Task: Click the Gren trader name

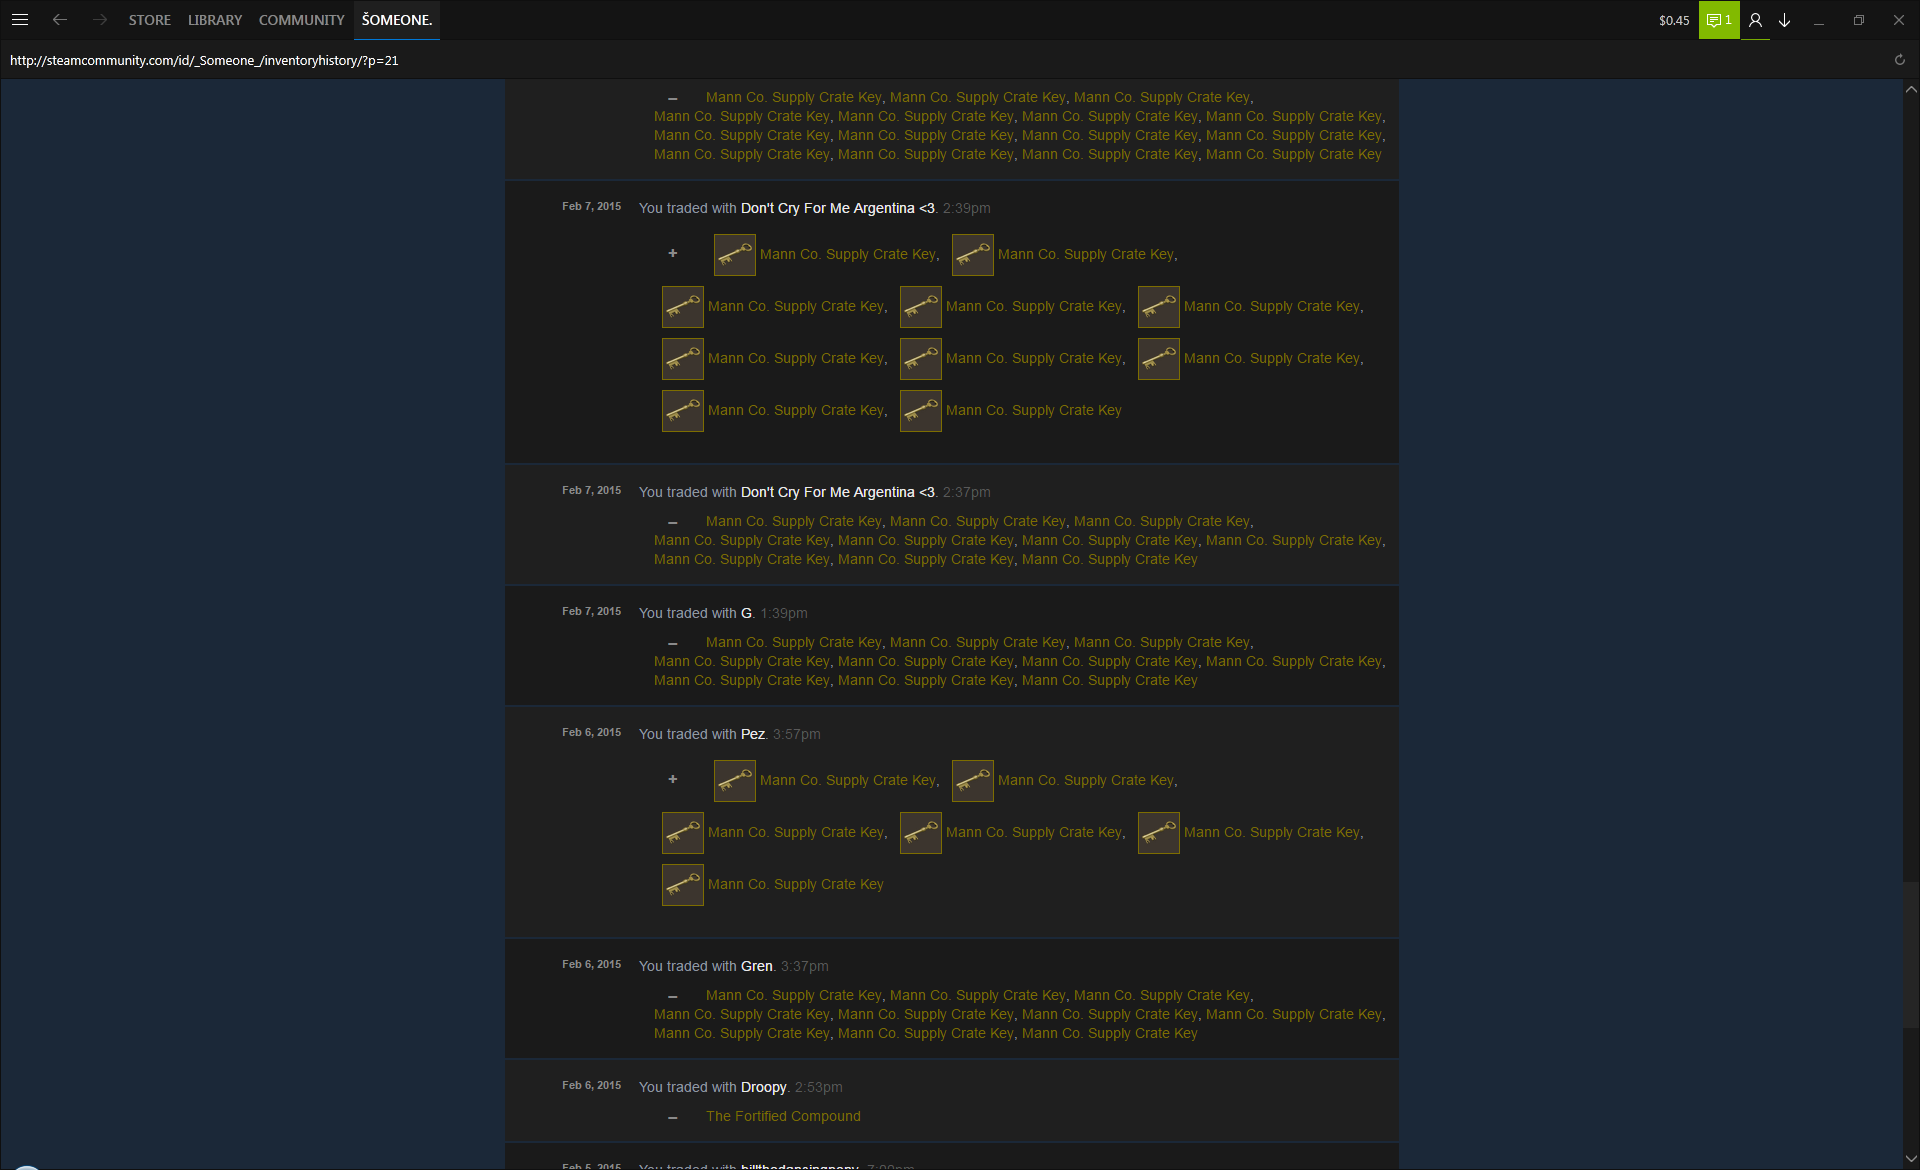Action: coord(756,966)
